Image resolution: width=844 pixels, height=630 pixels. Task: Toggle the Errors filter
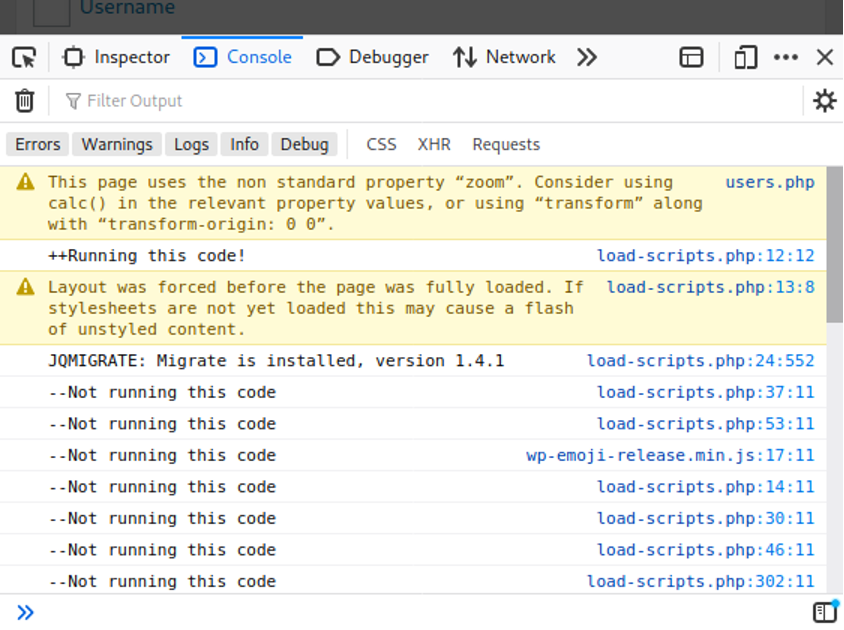[x=38, y=144]
